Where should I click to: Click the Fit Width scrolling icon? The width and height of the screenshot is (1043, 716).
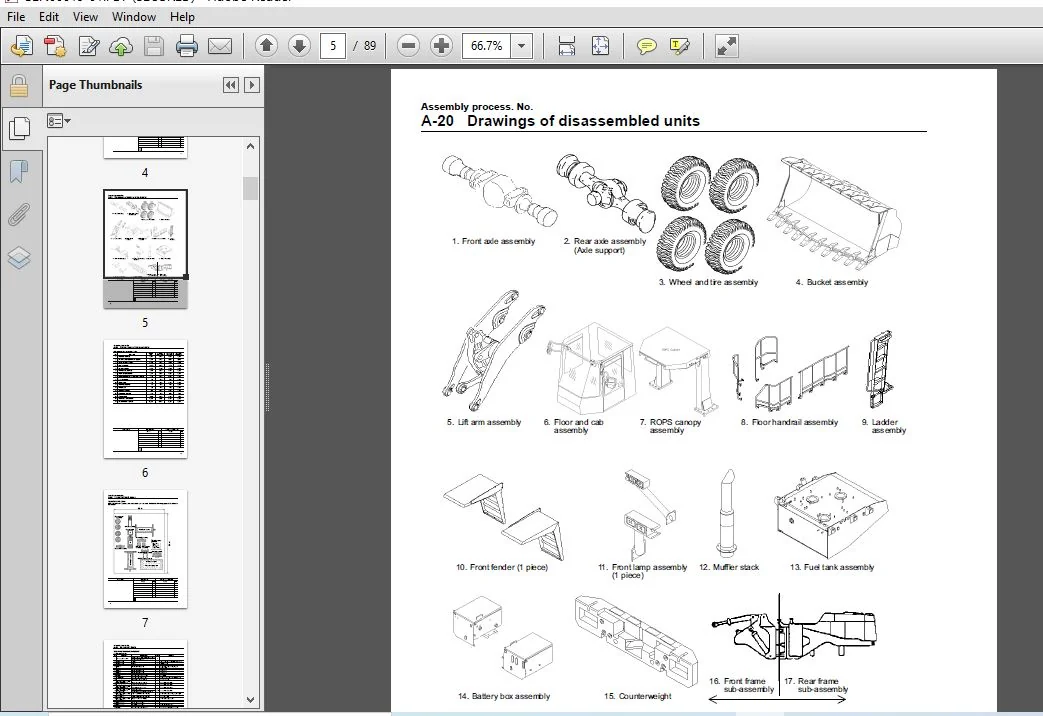(x=567, y=46)
